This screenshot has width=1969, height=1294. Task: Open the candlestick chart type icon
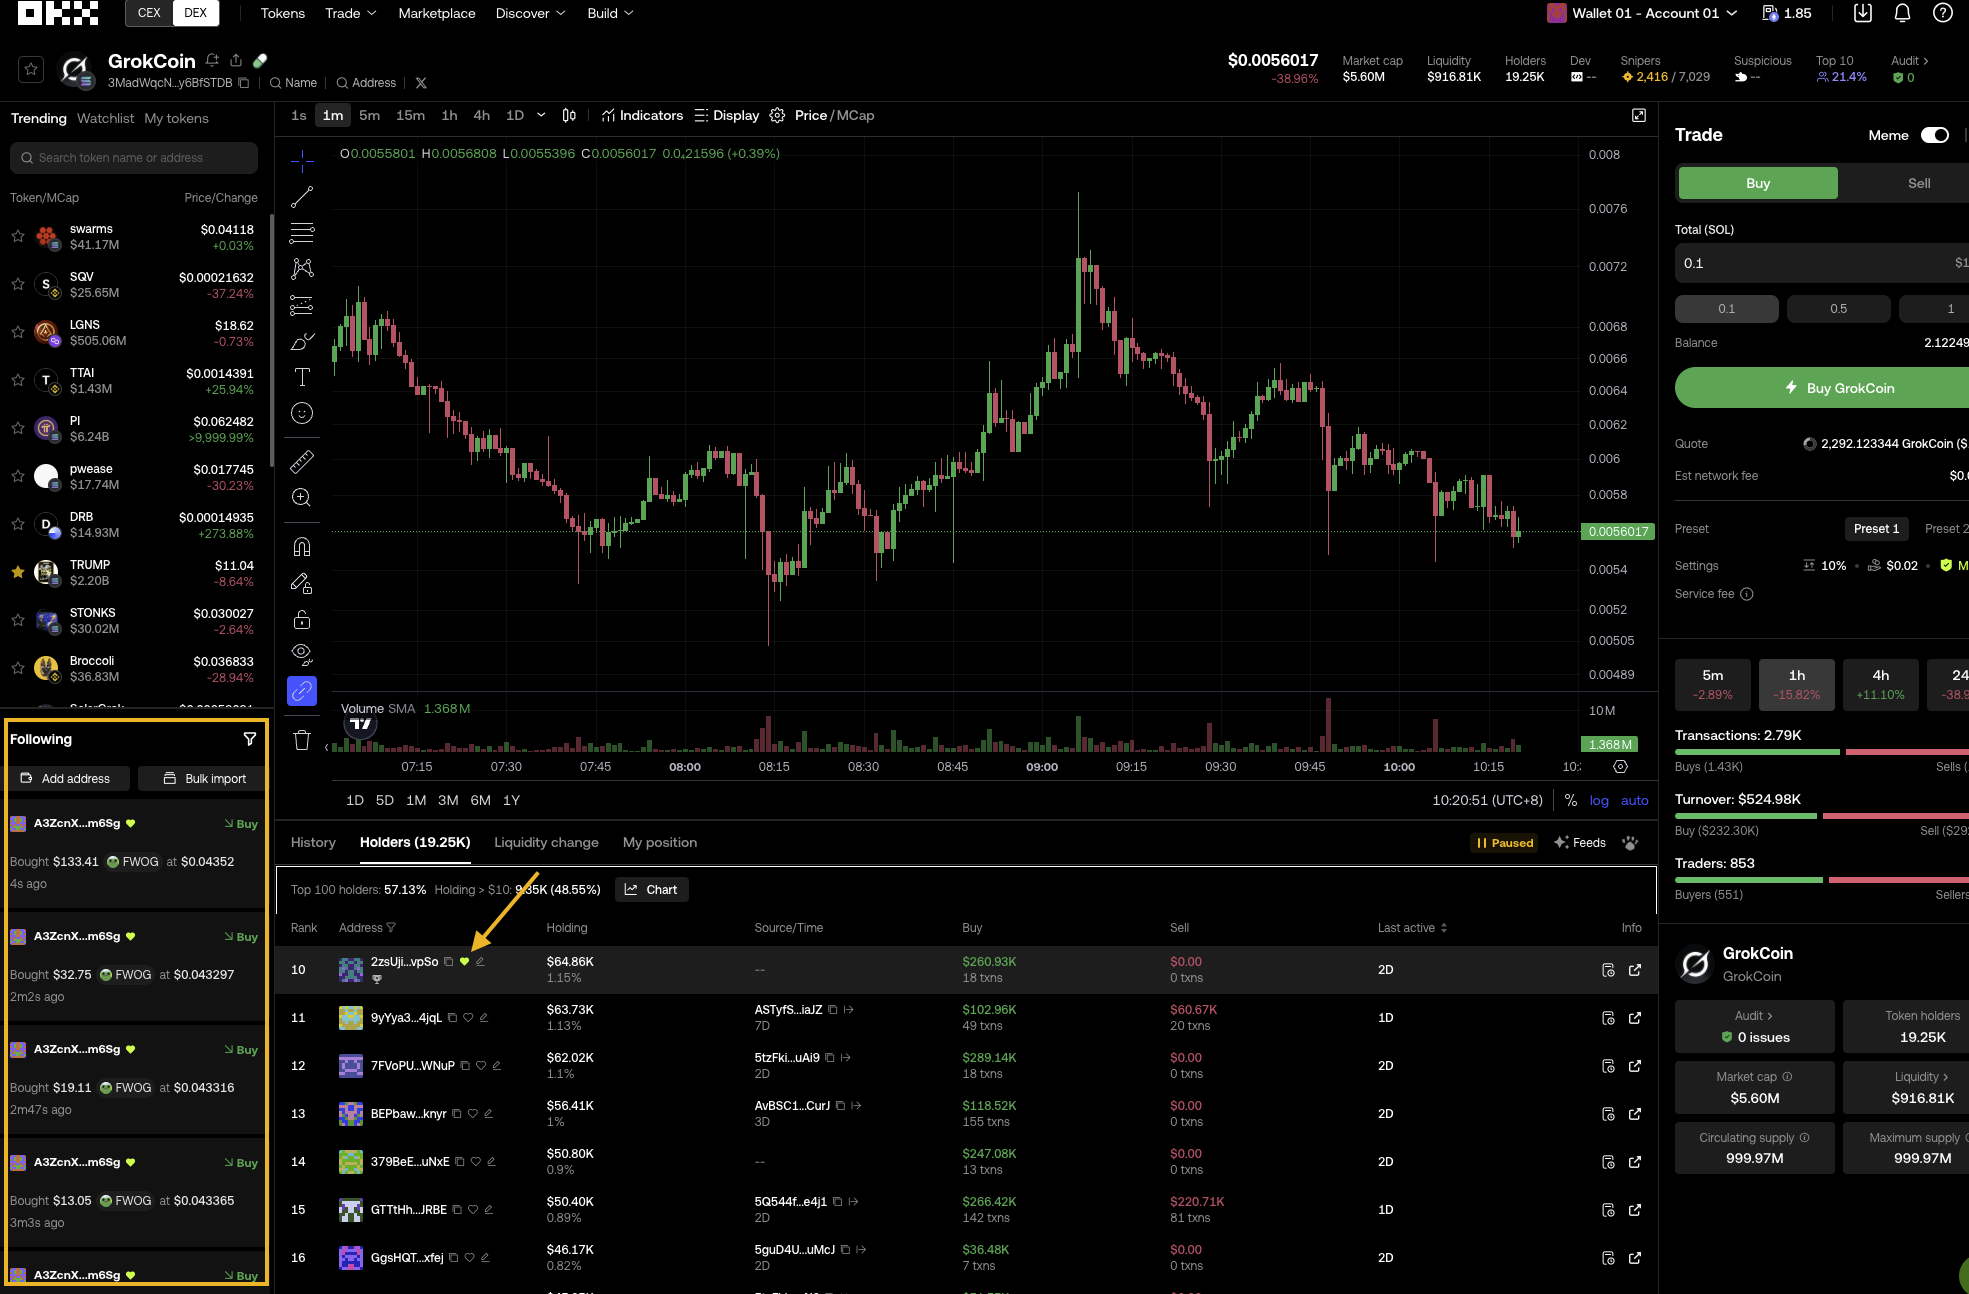click(569, 116)
